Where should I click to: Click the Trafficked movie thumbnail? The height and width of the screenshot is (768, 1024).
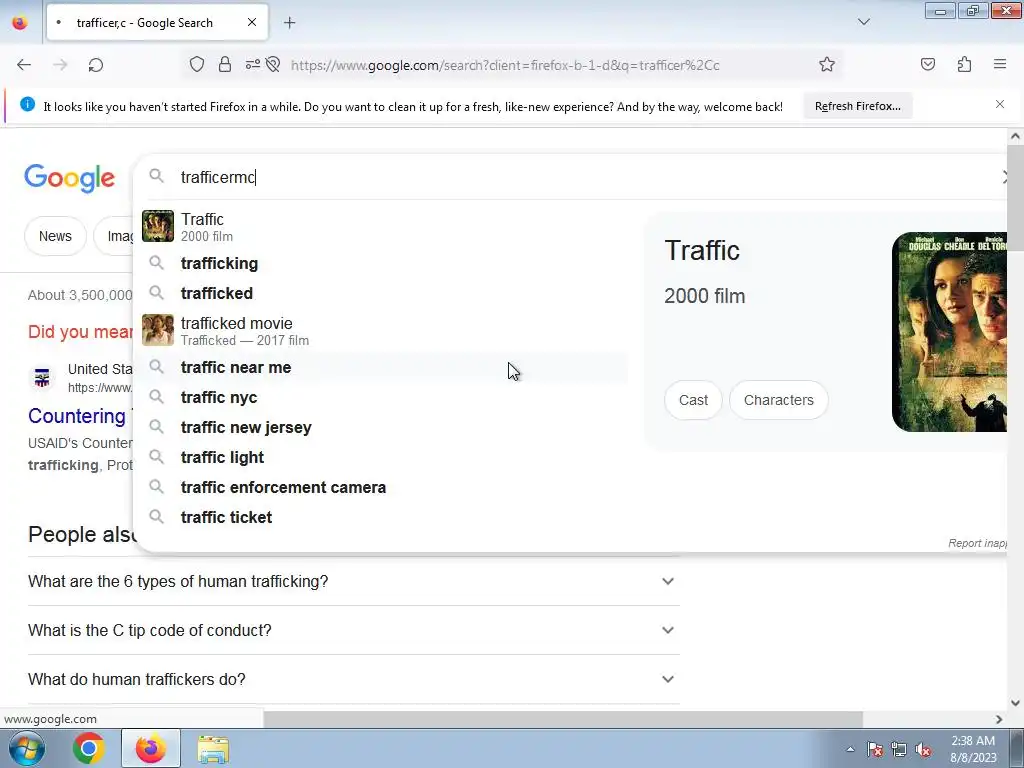pos(157,330)
